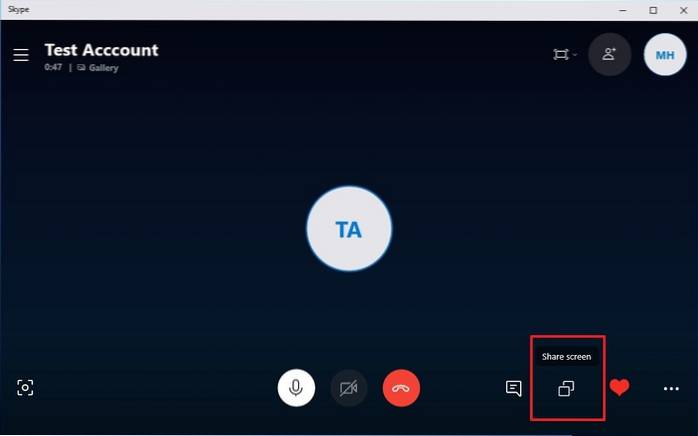End the call with red hang-up button

401,388
